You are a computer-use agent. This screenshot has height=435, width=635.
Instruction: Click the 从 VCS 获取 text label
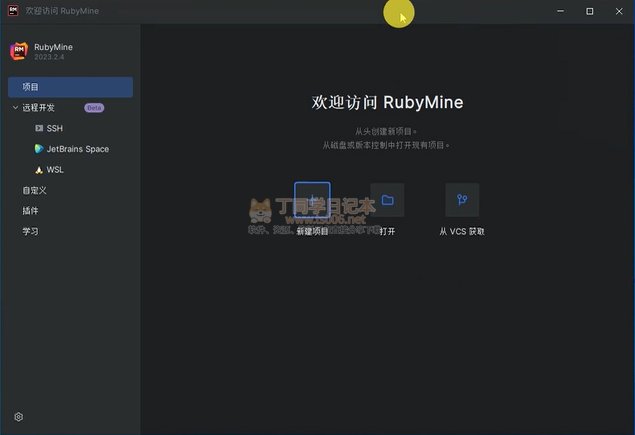click(462, 231)
